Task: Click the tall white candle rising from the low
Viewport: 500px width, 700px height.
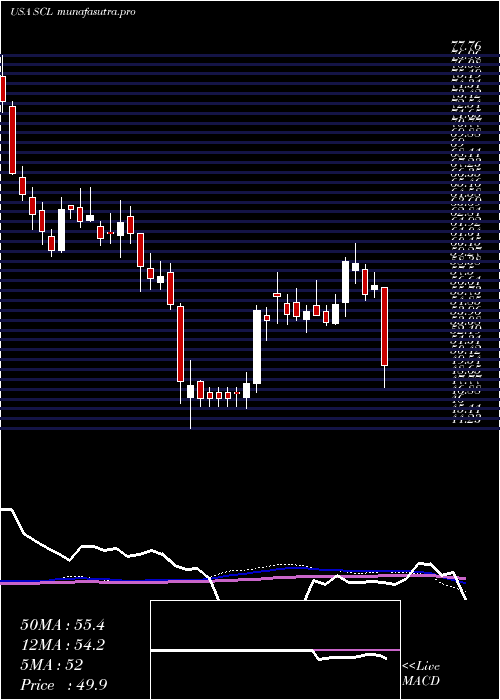Action: (x=257, y=347)
